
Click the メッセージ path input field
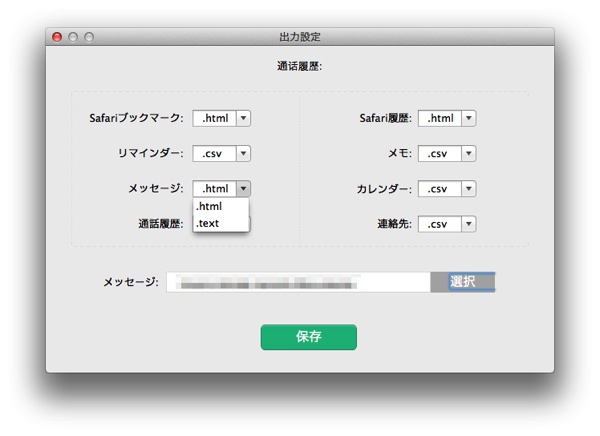298,282
